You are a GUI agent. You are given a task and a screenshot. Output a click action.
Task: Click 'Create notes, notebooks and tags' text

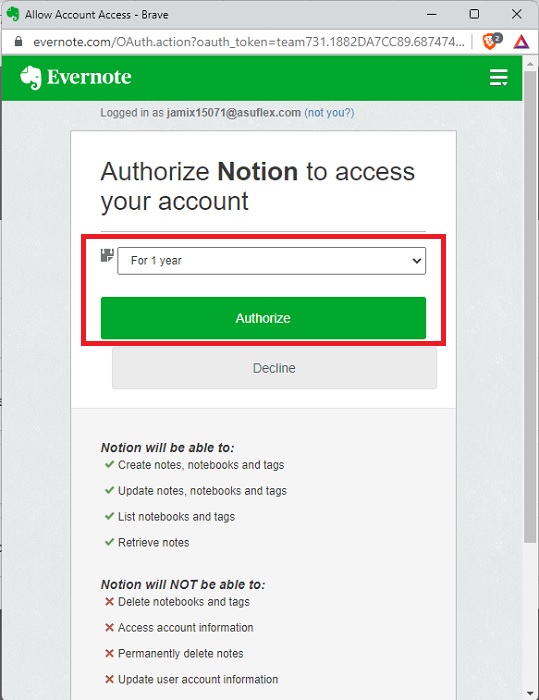click(201, 465)
